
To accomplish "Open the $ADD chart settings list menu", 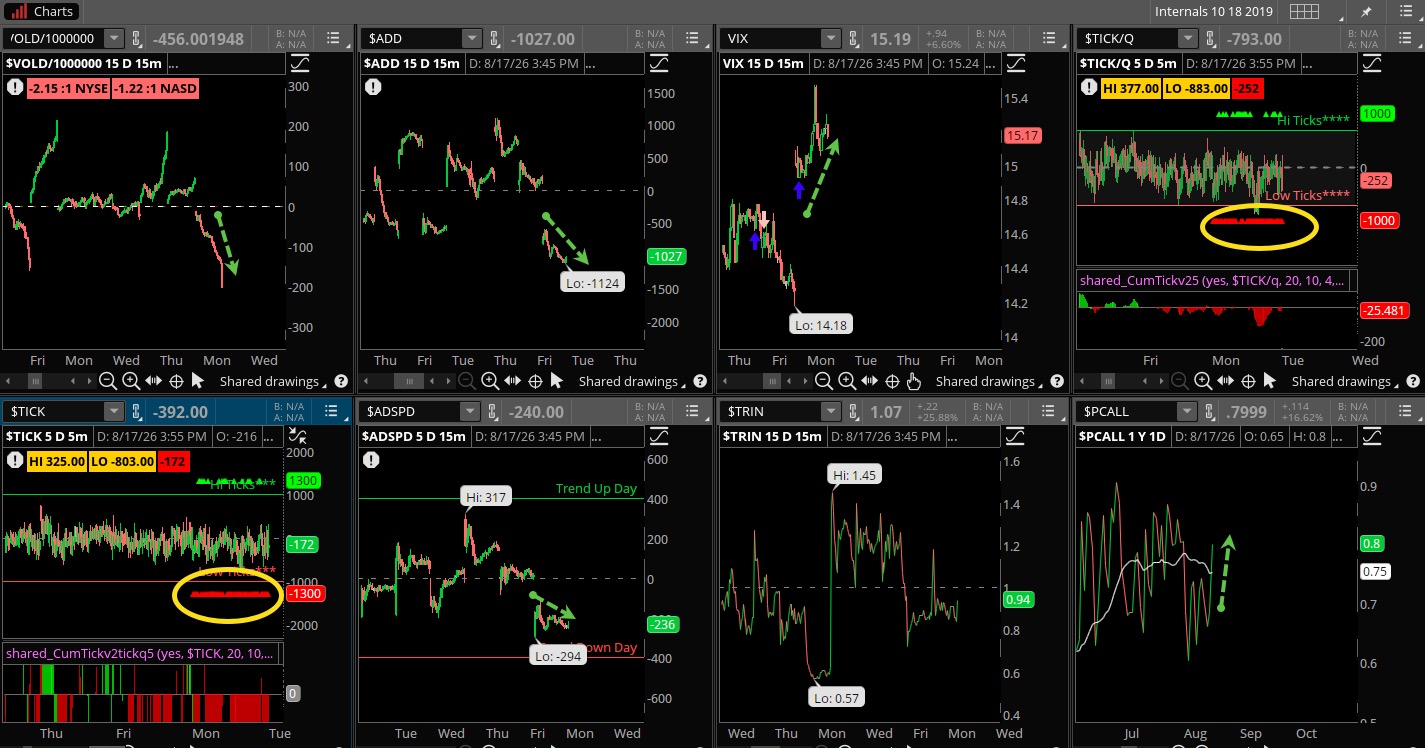I will [692, 38].
